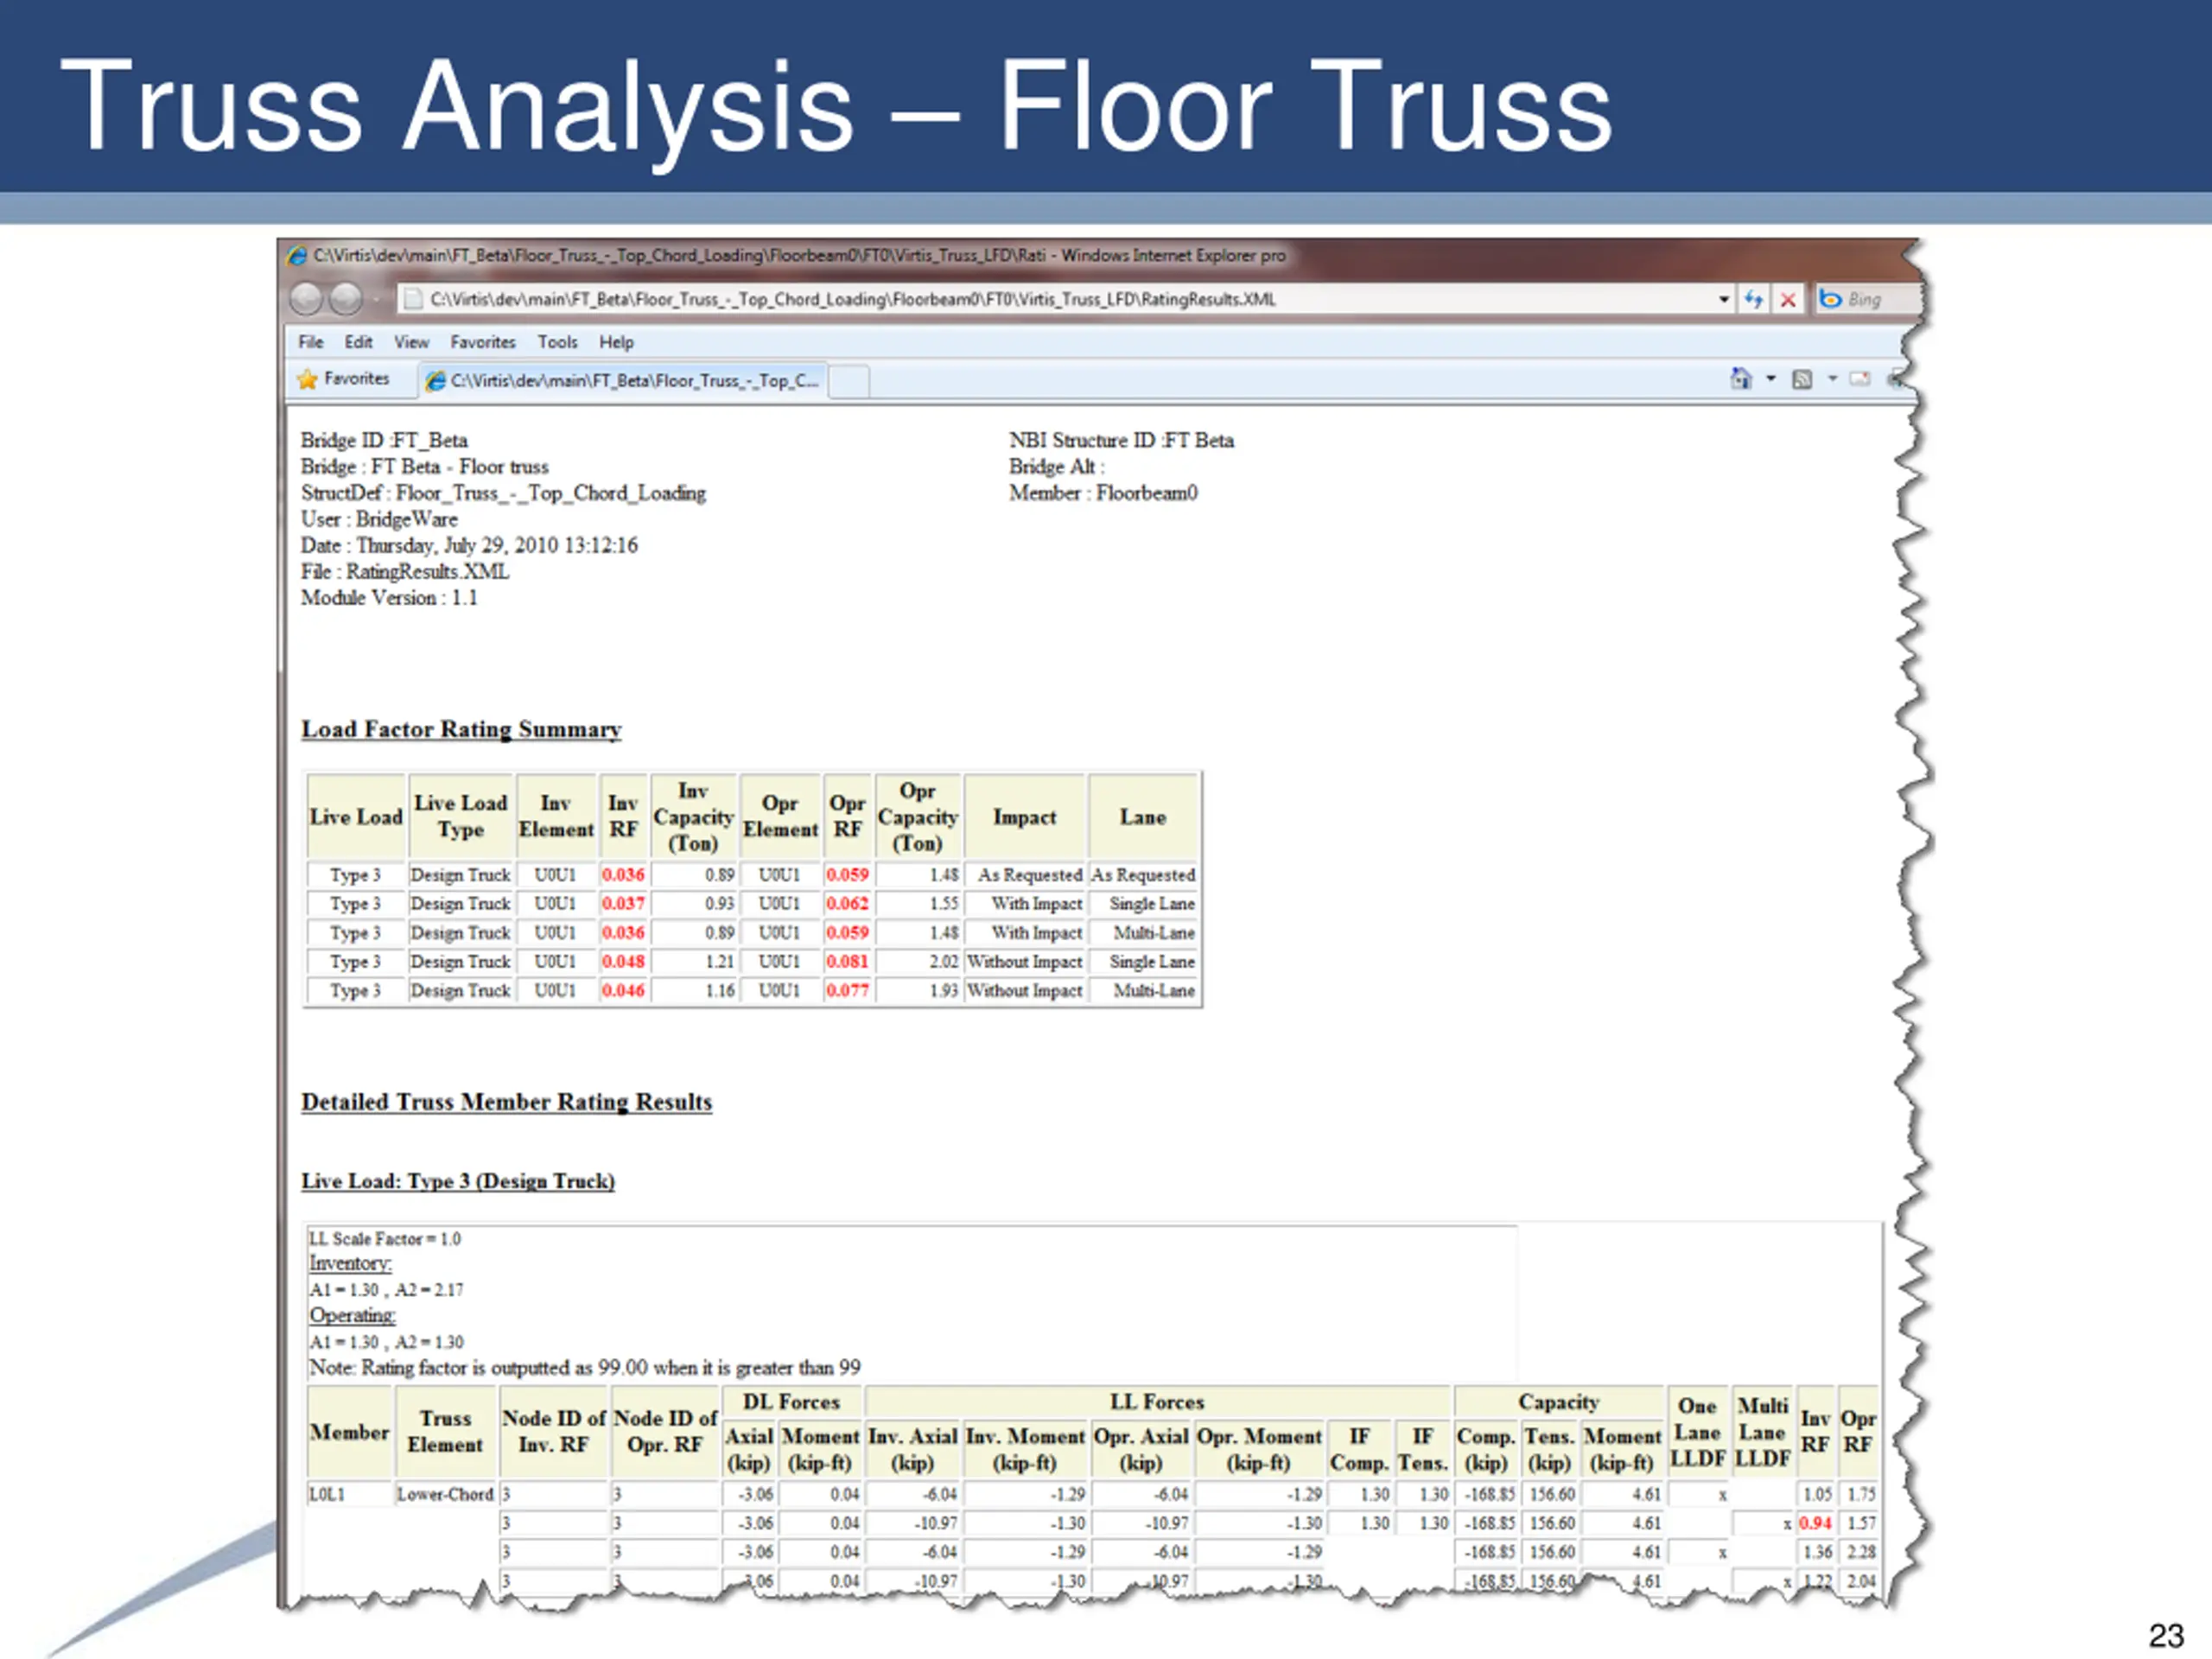The image size is (2212, 1659).
Task: Stop loading with the red X icon
Action: coord(1788,299)
